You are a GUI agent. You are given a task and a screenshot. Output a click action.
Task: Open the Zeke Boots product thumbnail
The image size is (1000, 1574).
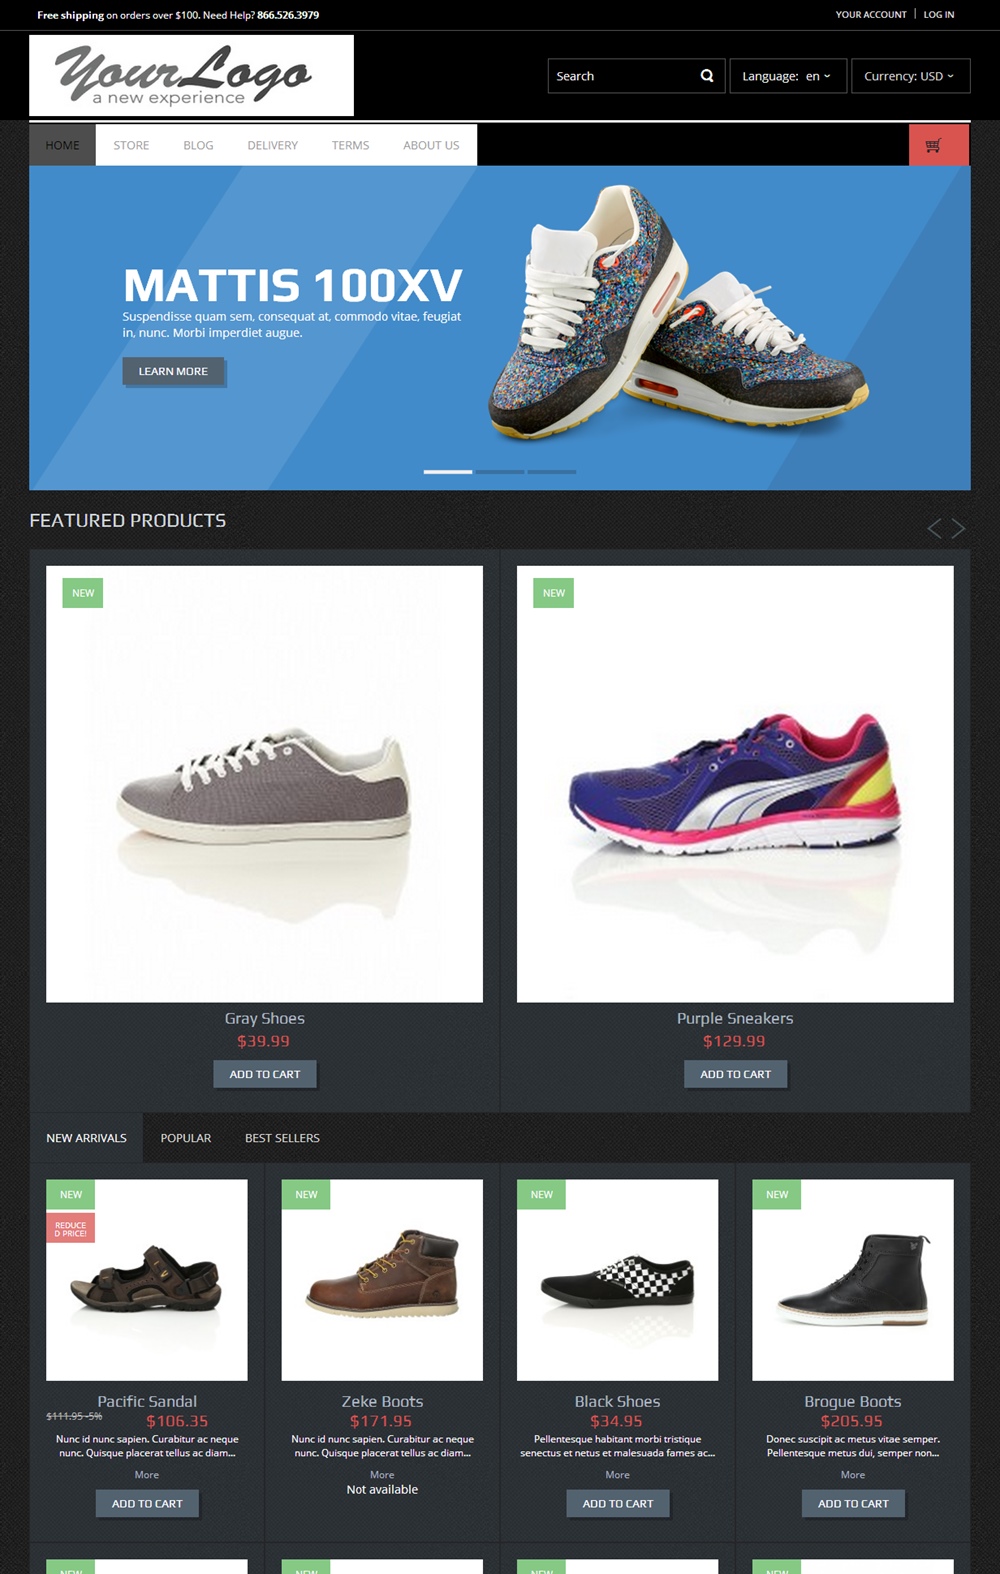(x=382, y=1280)
